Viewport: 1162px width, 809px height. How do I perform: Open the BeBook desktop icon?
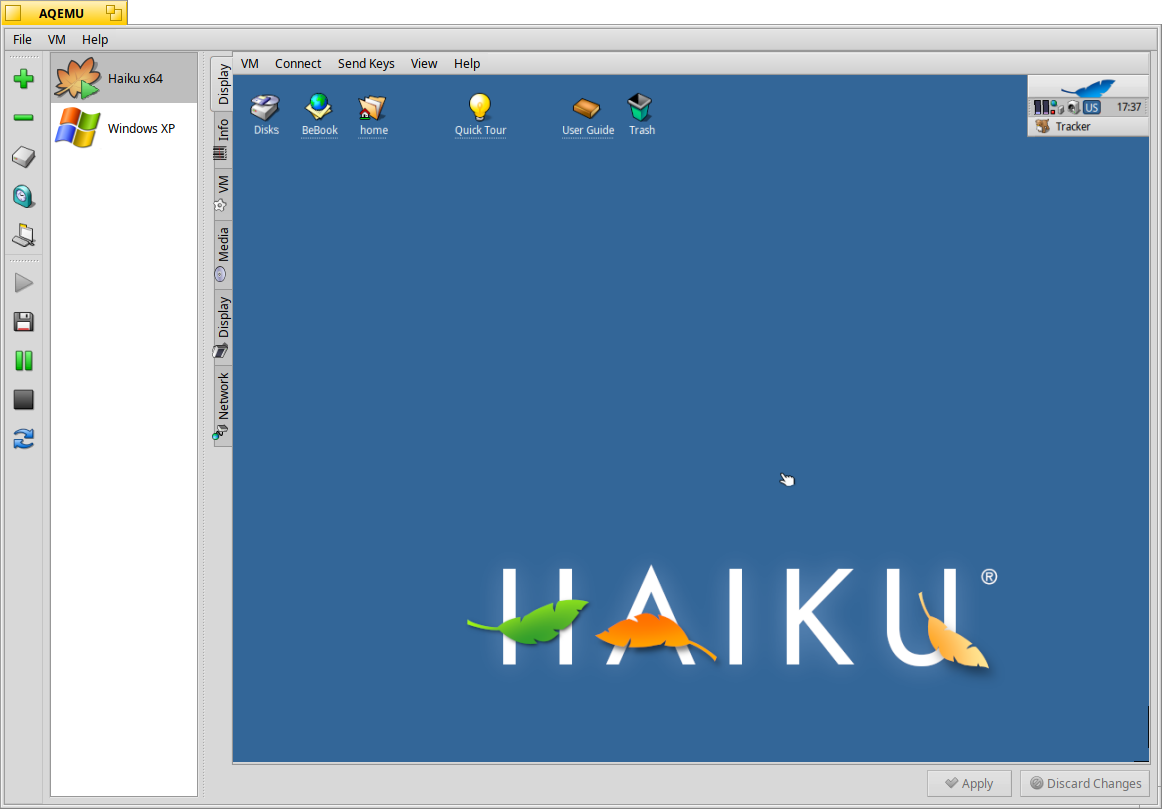[319, 115]
